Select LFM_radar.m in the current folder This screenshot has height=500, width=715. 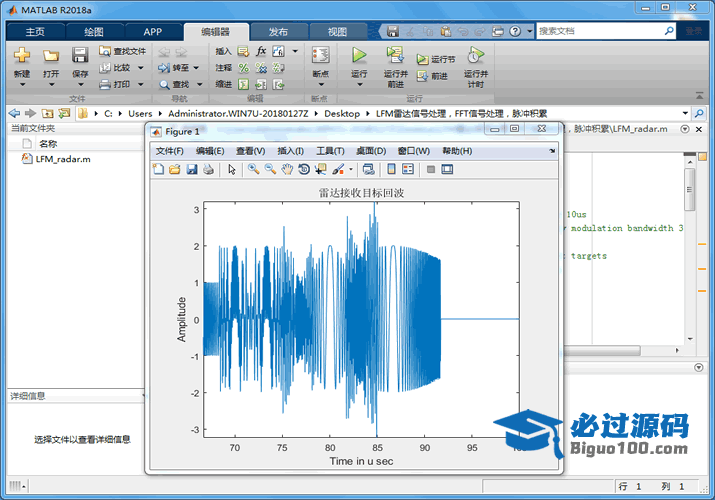(62, 158)
